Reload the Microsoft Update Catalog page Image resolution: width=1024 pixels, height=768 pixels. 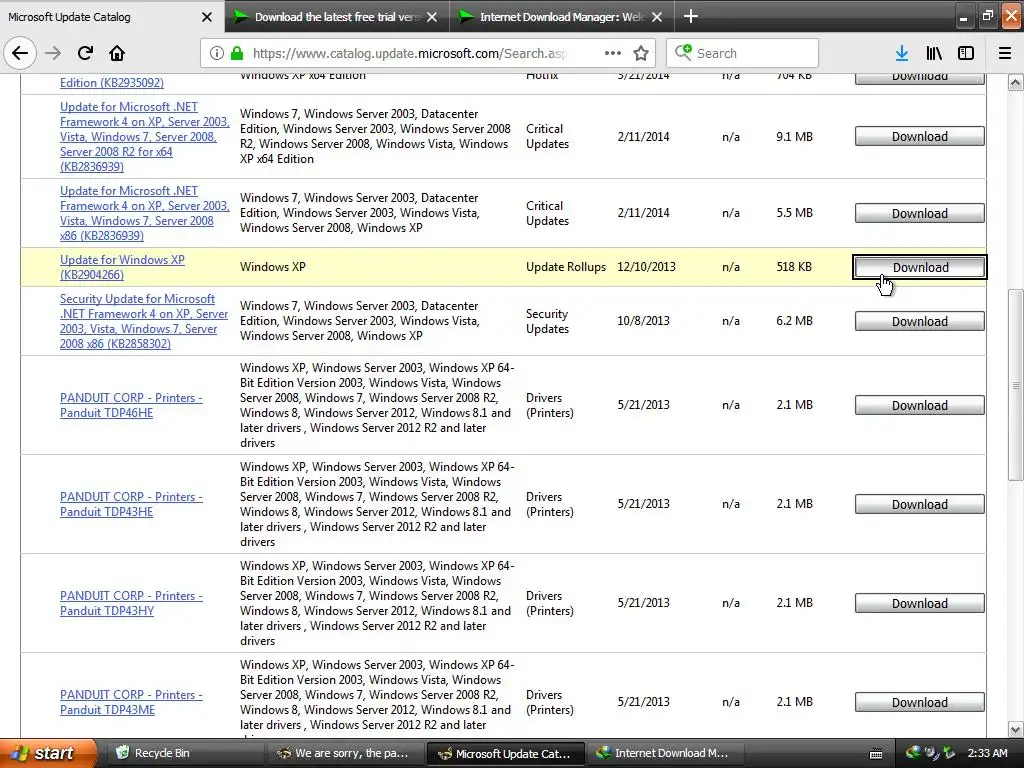[85, 53]
